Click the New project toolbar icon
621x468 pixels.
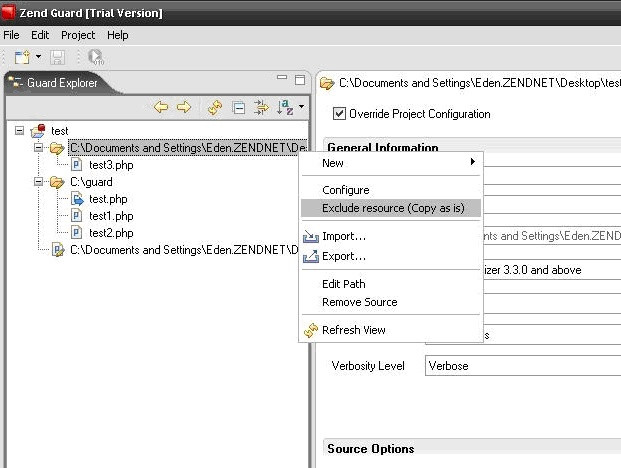[22, 57]
